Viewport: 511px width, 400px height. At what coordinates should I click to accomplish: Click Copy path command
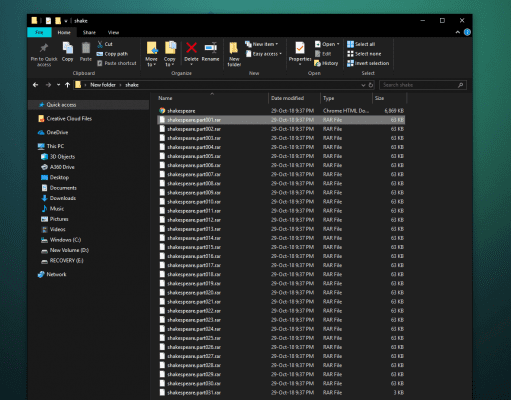112,54
